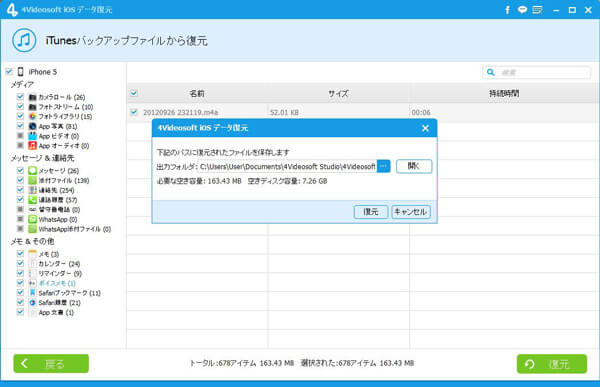
Task: Close the 4Videosoft iOS データ復元 dialog
Action: [x=425, y=128]
